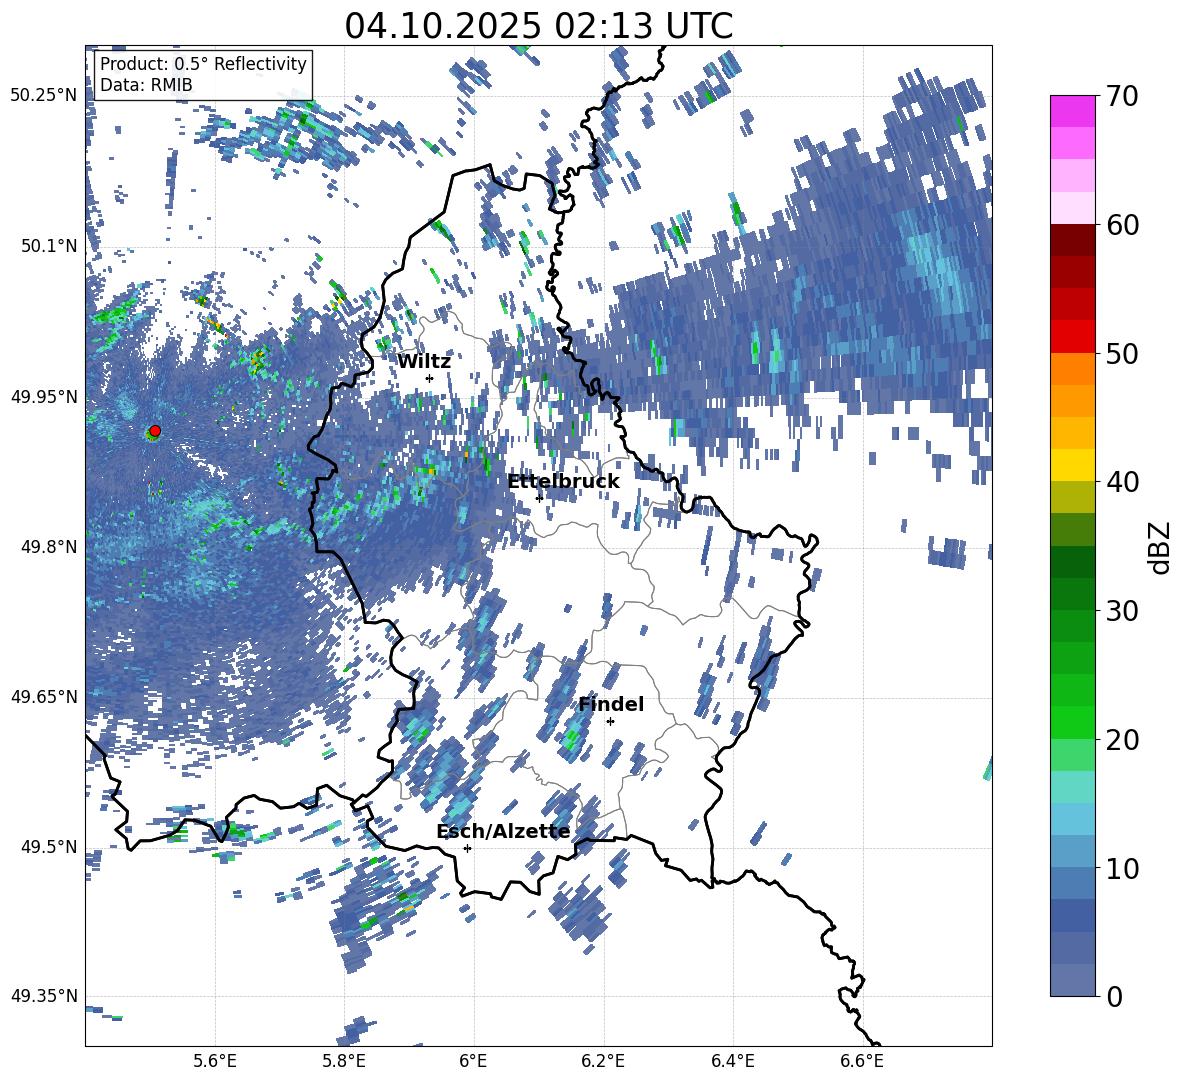This screenshot has height=1081, width=1184.
Task: Click the 49.5°N latitude tick label
Action: 49,847
